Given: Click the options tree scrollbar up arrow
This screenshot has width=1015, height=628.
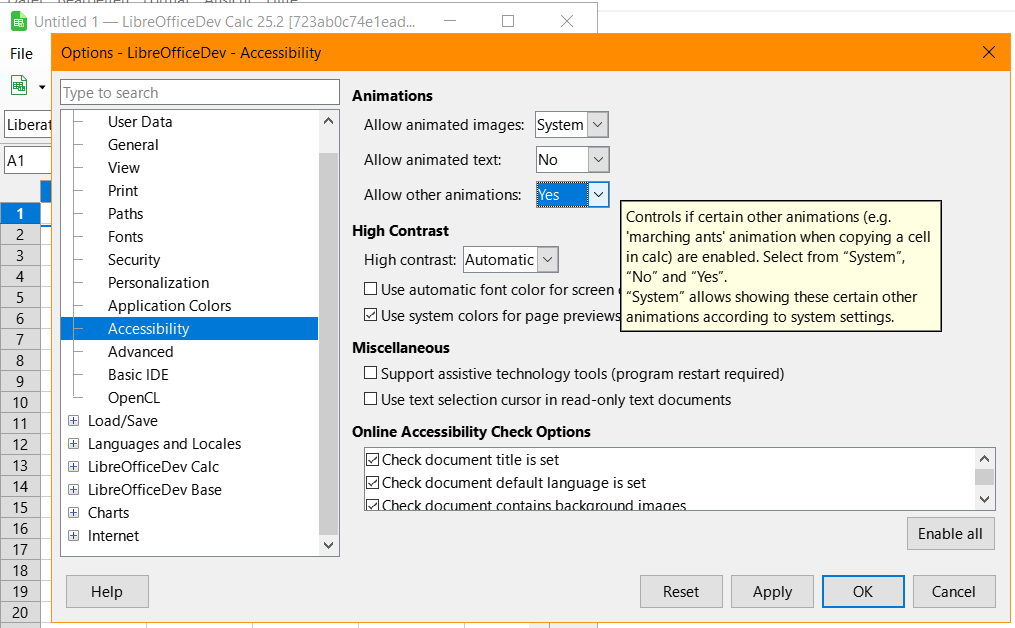Looking at the screenshot, I should [328, 121].
